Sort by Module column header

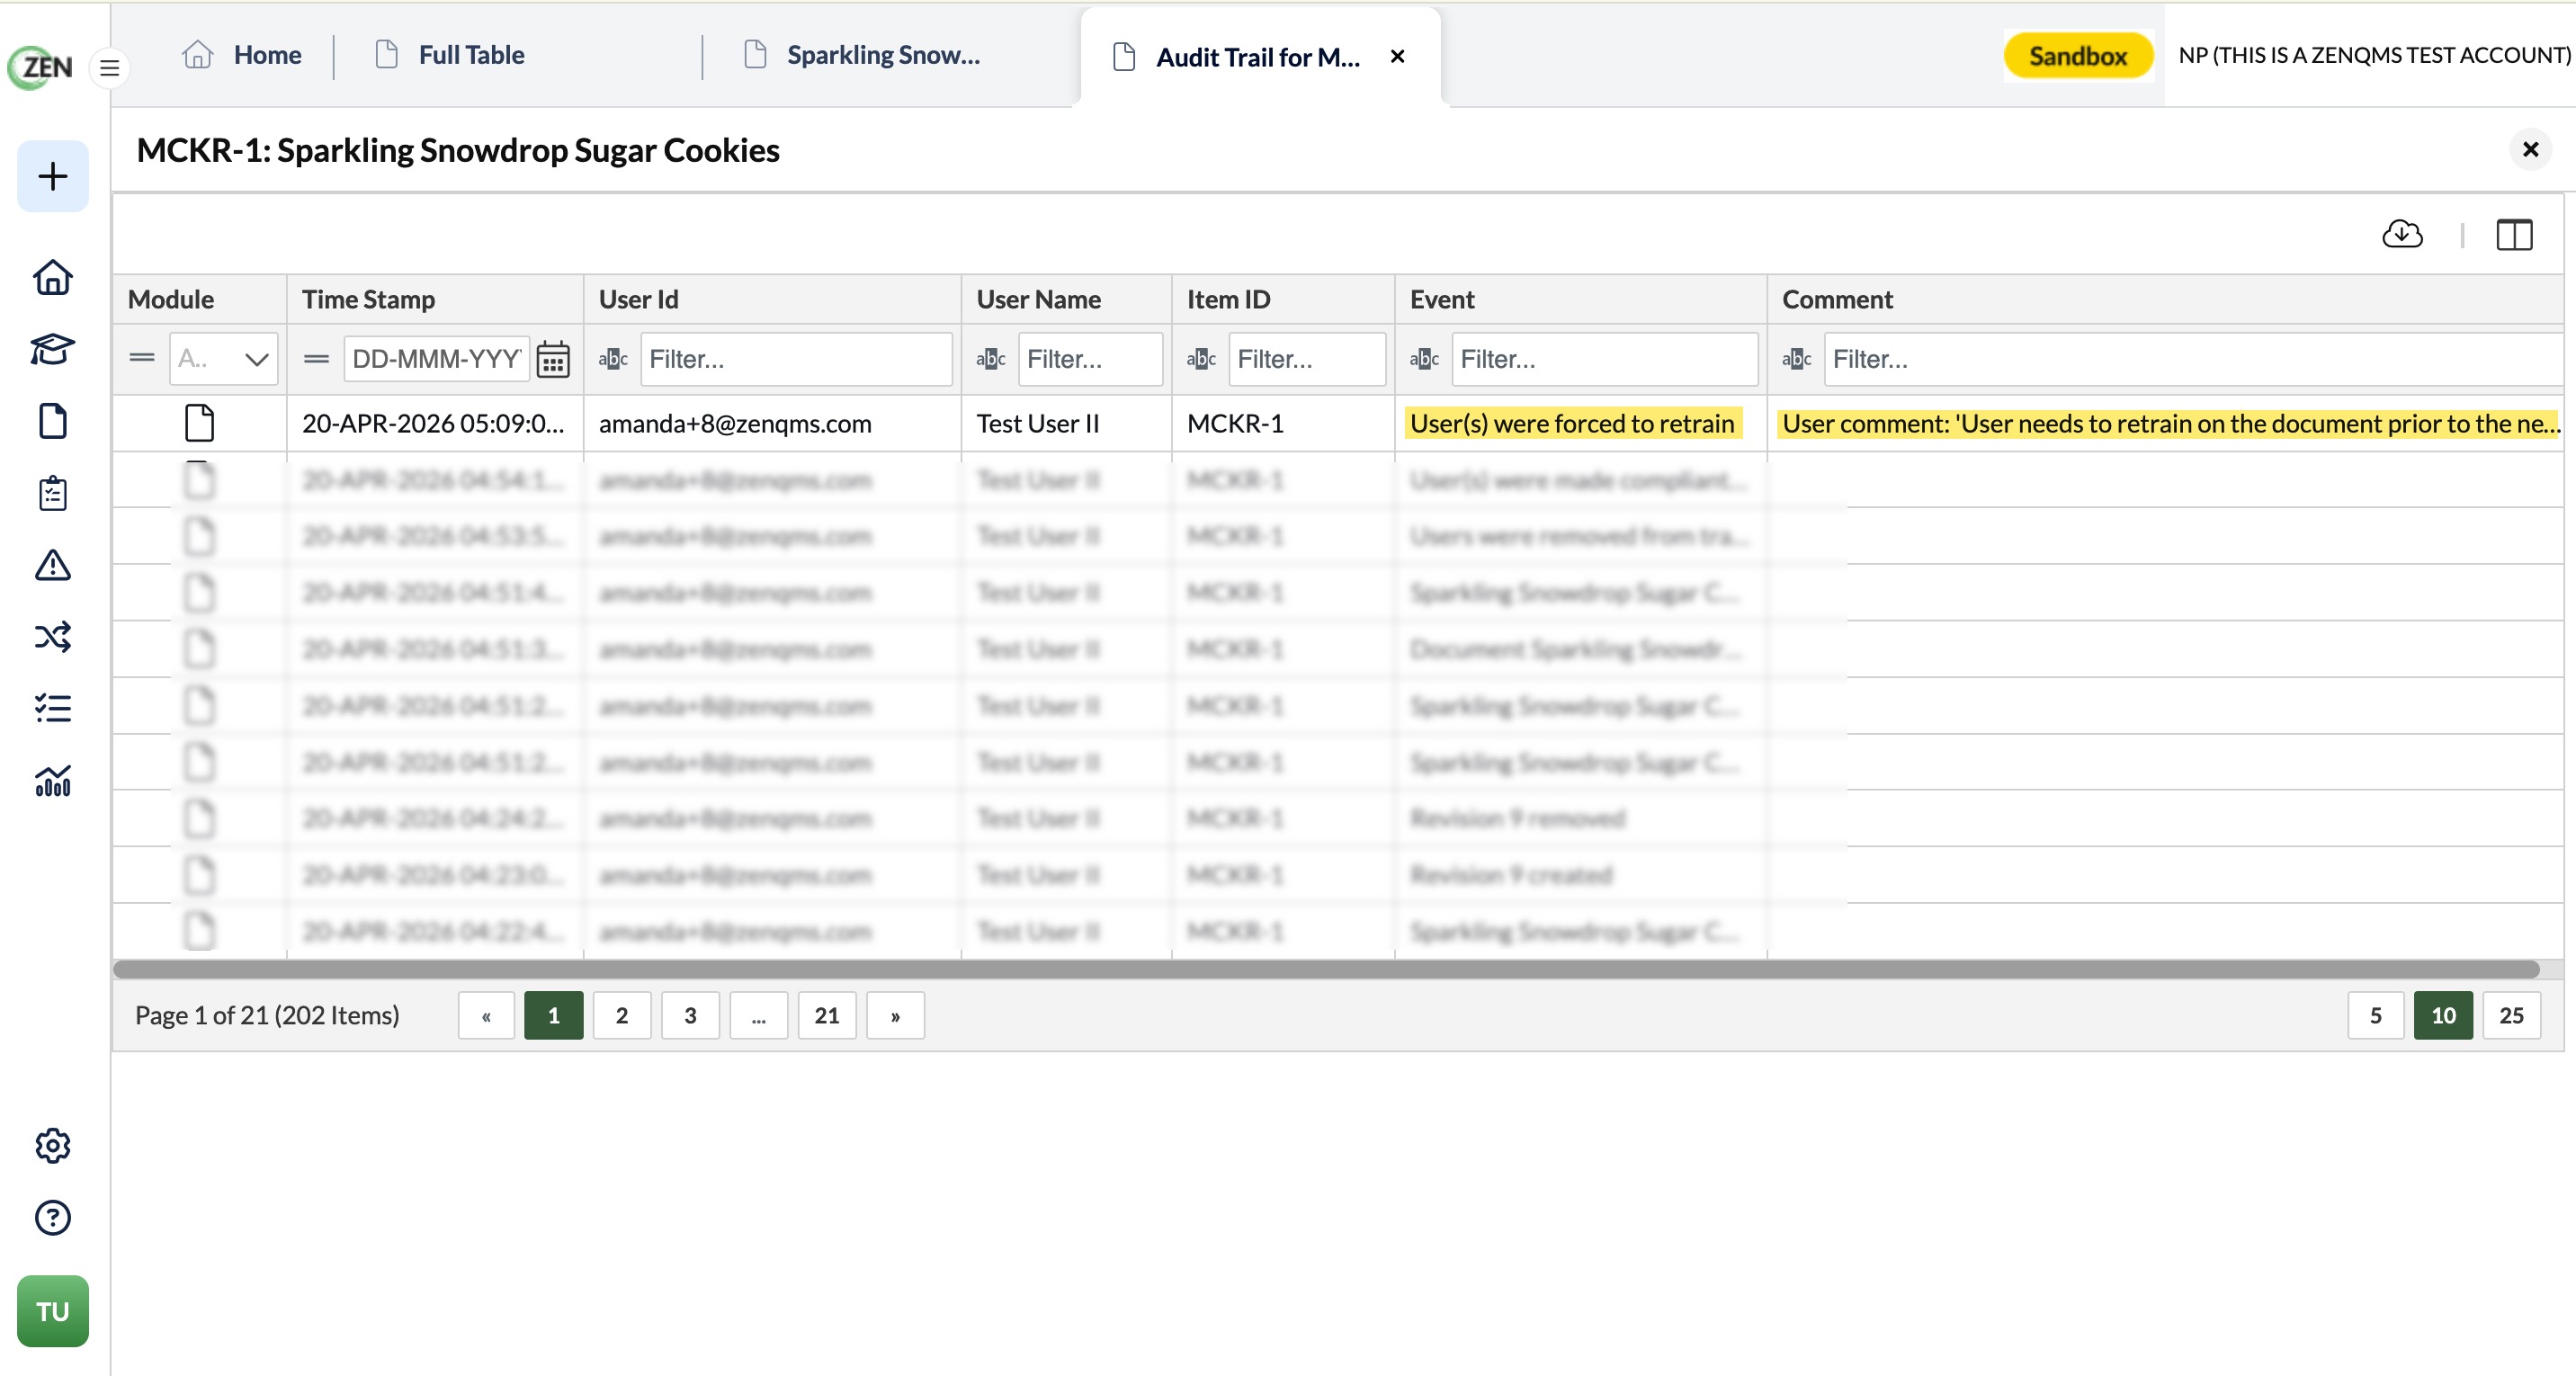tap(200, 299)
